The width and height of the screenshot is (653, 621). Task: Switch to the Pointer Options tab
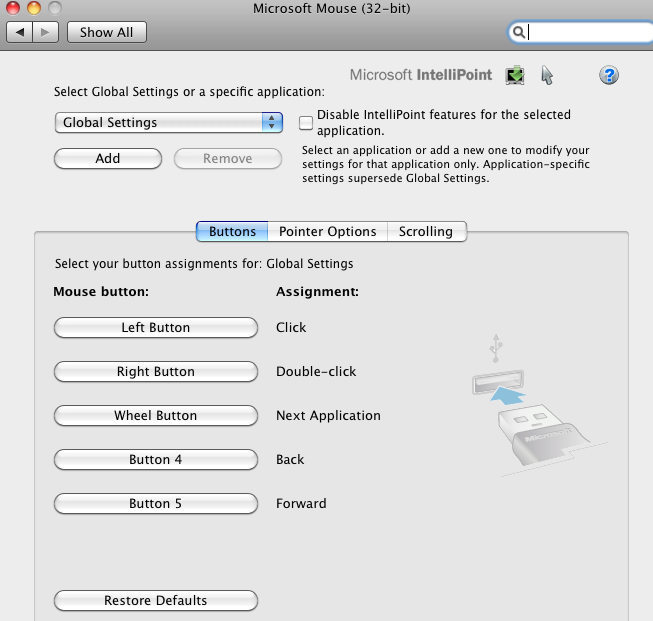328,231
